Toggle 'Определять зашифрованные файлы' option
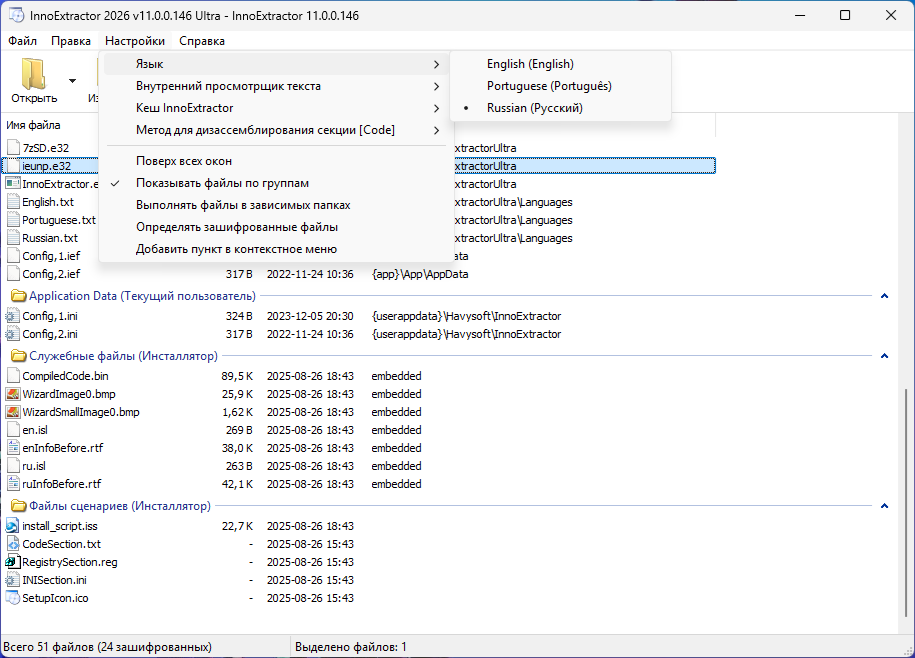 point(276,227)
